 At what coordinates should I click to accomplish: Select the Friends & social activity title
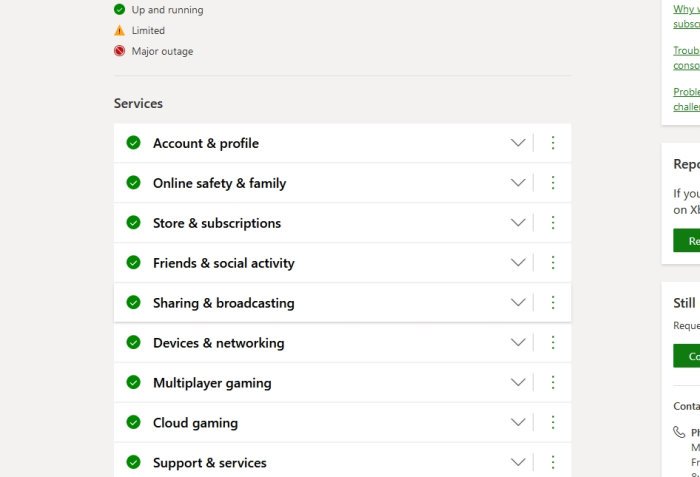click(x=223, y=263)
